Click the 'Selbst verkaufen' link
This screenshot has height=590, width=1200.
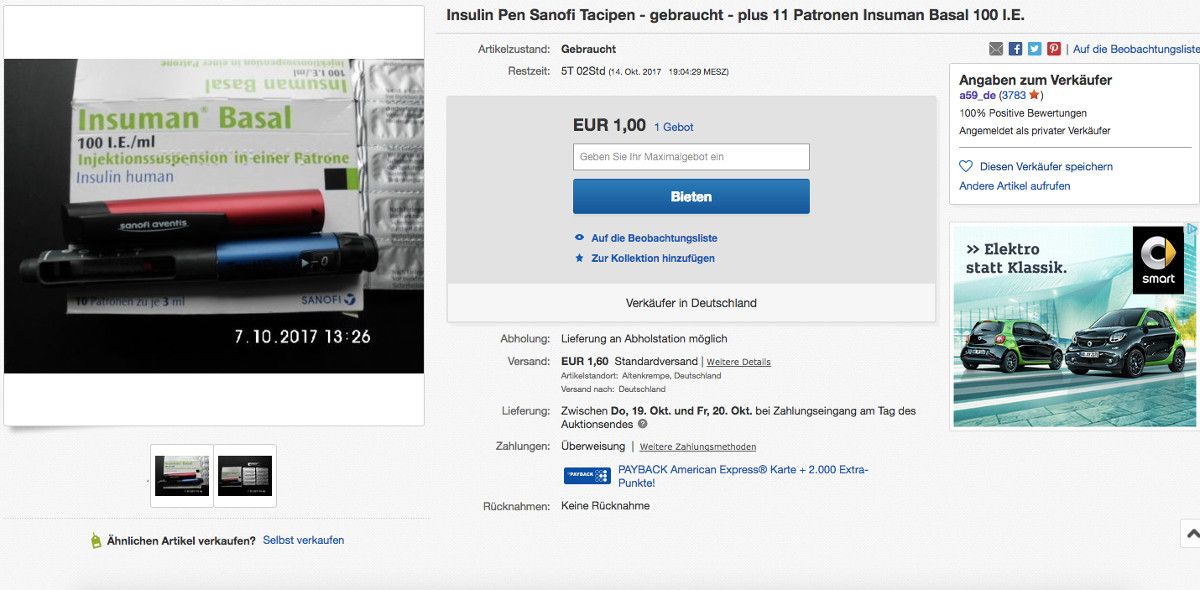point(303,540)
